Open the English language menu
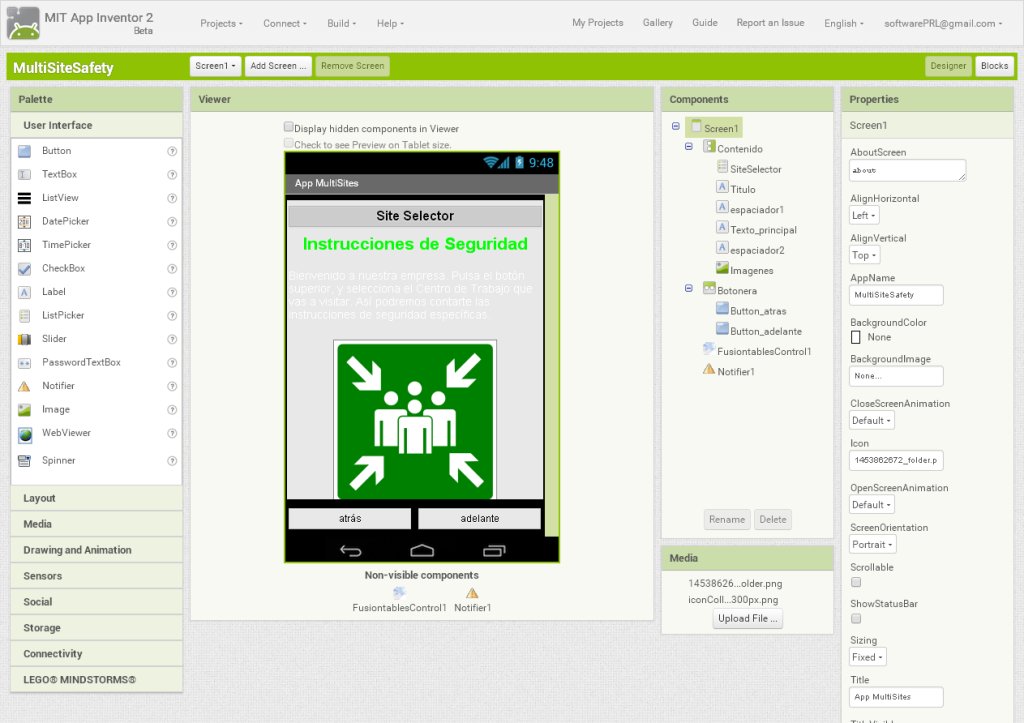Viewport: 1024px width, 723px height. (843, 23)
